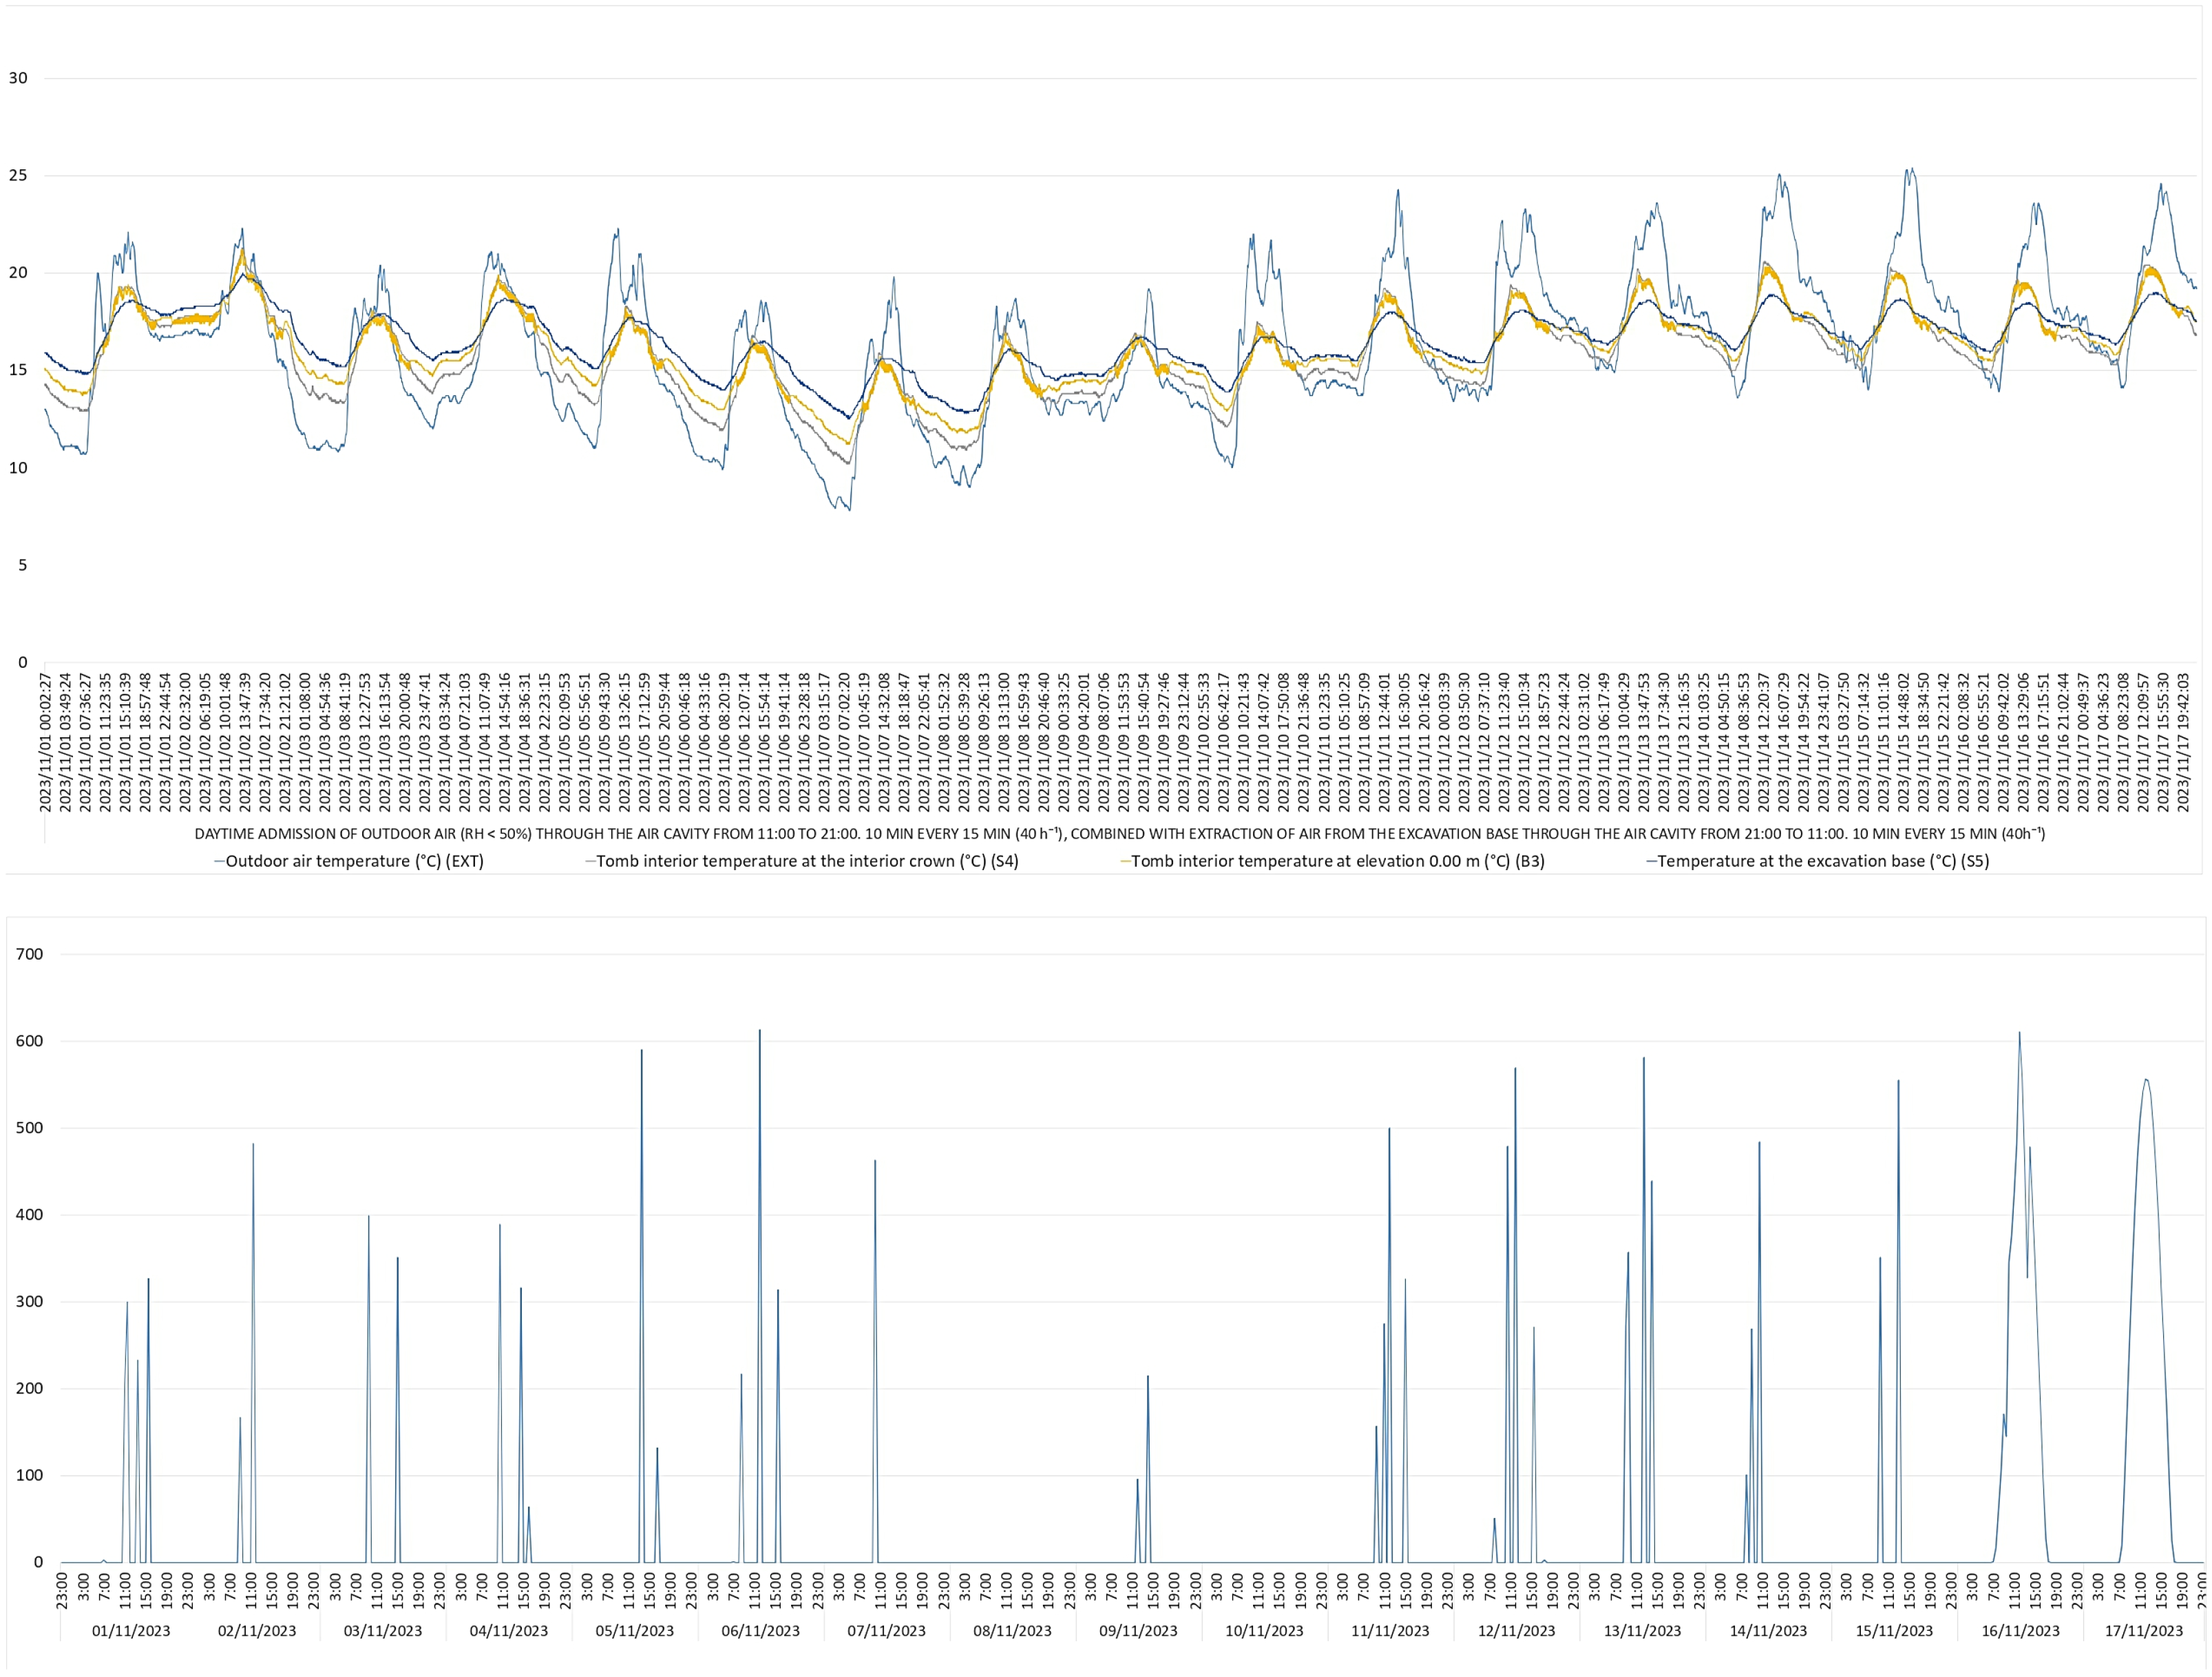Click the '30' label on temperature axis

[x=18, y=78]
